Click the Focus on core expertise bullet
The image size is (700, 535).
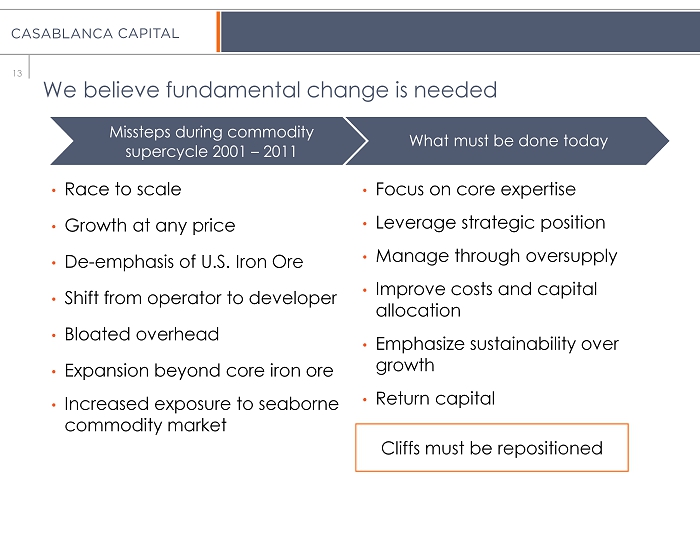[475, 189]
